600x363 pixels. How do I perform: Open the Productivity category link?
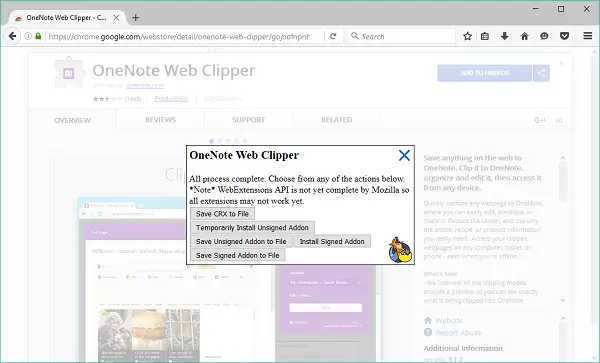[x=171, y=99]
